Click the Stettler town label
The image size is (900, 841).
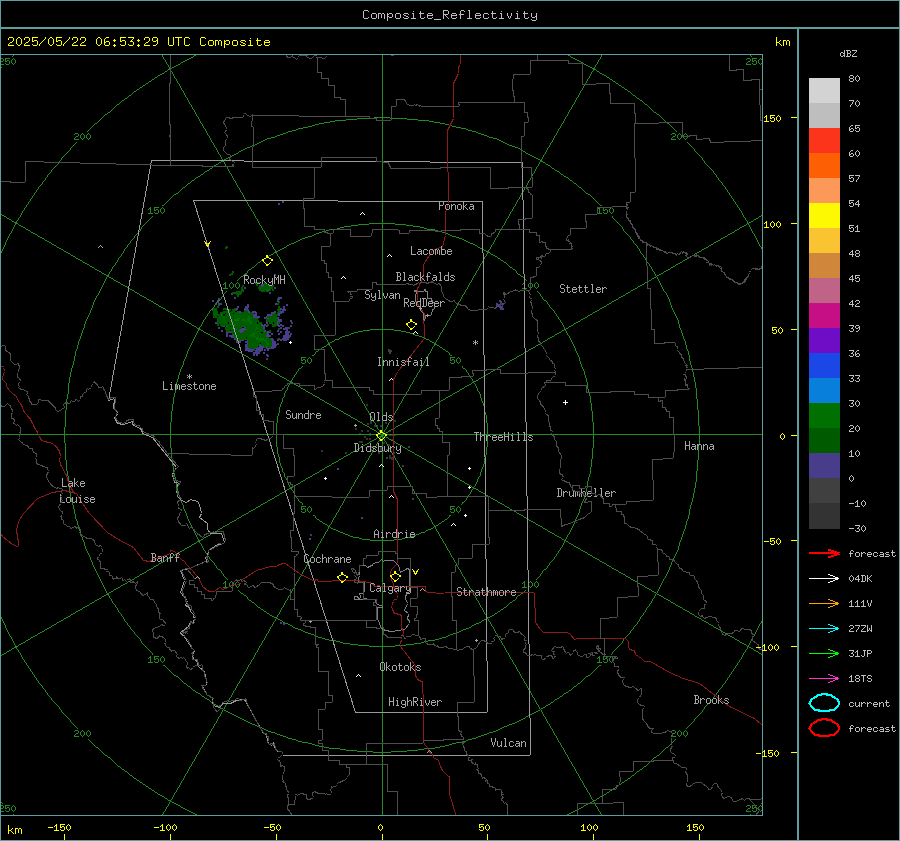(583, 289)
